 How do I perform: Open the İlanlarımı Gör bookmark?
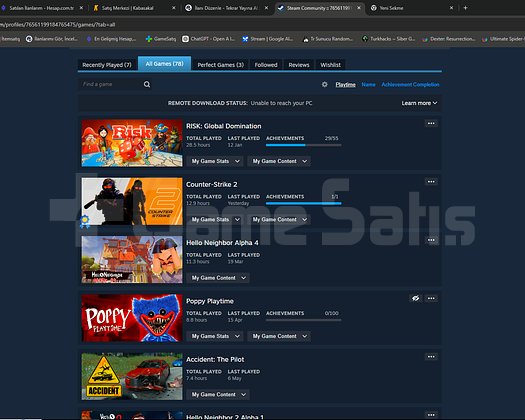coord(52,39)
